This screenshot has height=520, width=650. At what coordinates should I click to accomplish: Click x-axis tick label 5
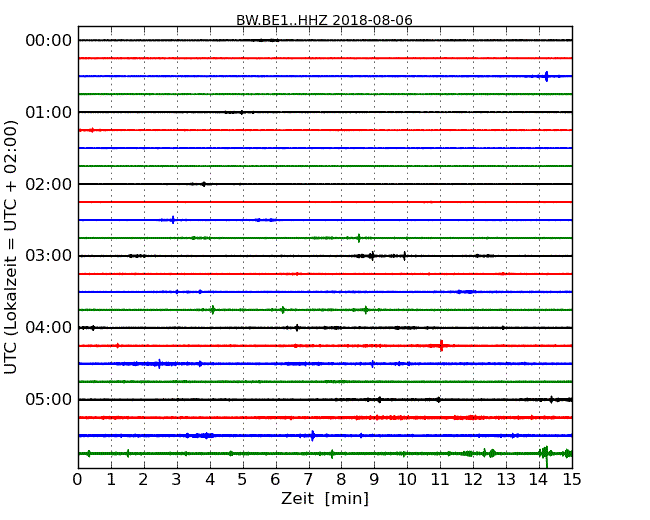pyautogui.click(x=243, y=480)
